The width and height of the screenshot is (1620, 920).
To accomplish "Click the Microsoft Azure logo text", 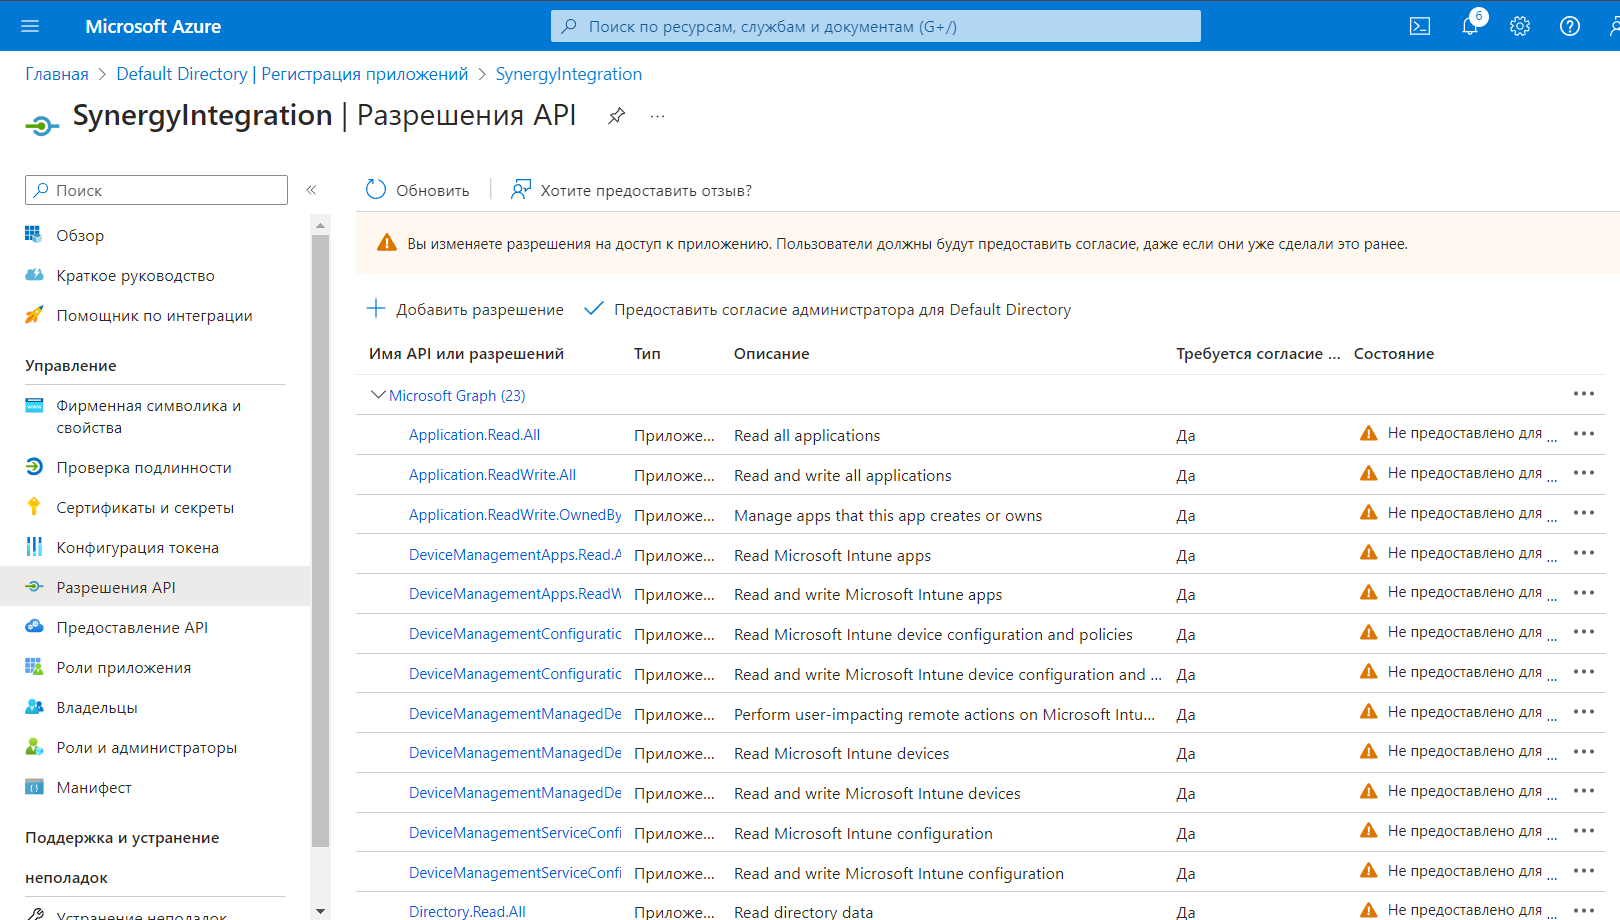I will [x=153, y=26].
